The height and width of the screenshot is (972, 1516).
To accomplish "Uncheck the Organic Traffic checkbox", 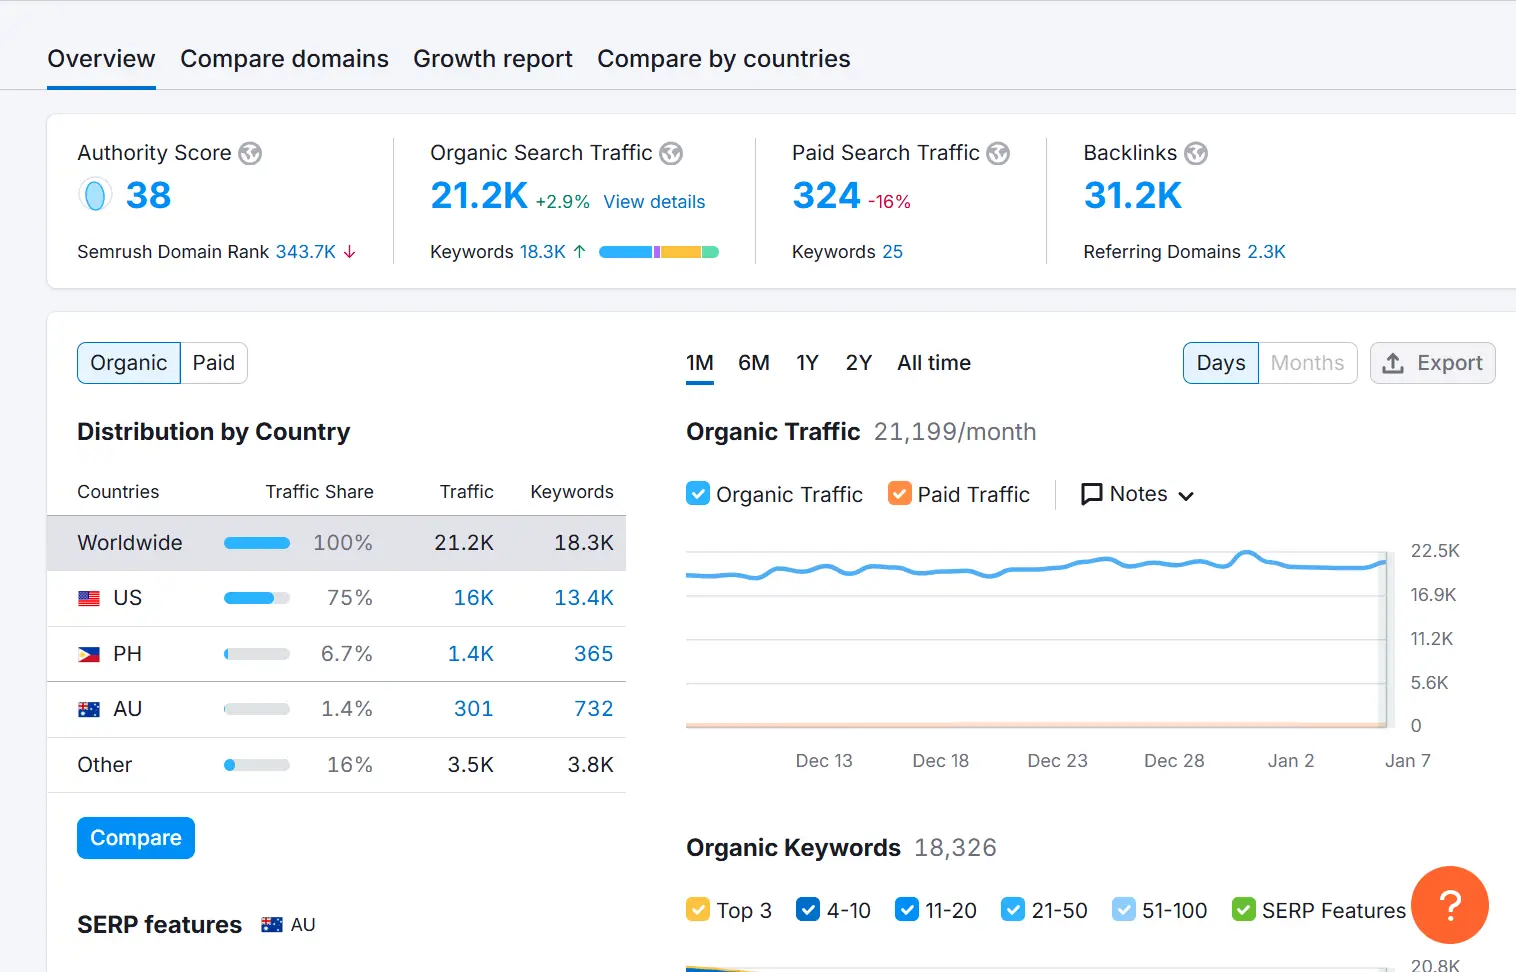I will pyautogui.click(x=698, y=494).
